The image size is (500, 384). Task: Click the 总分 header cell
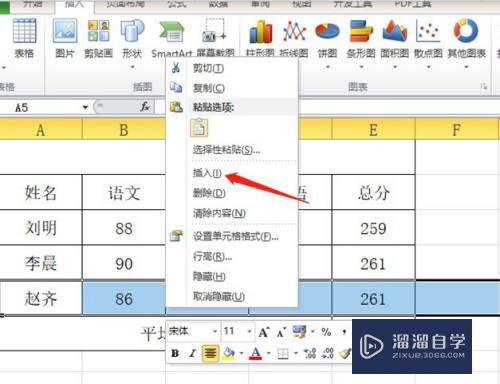click(373, 193)
